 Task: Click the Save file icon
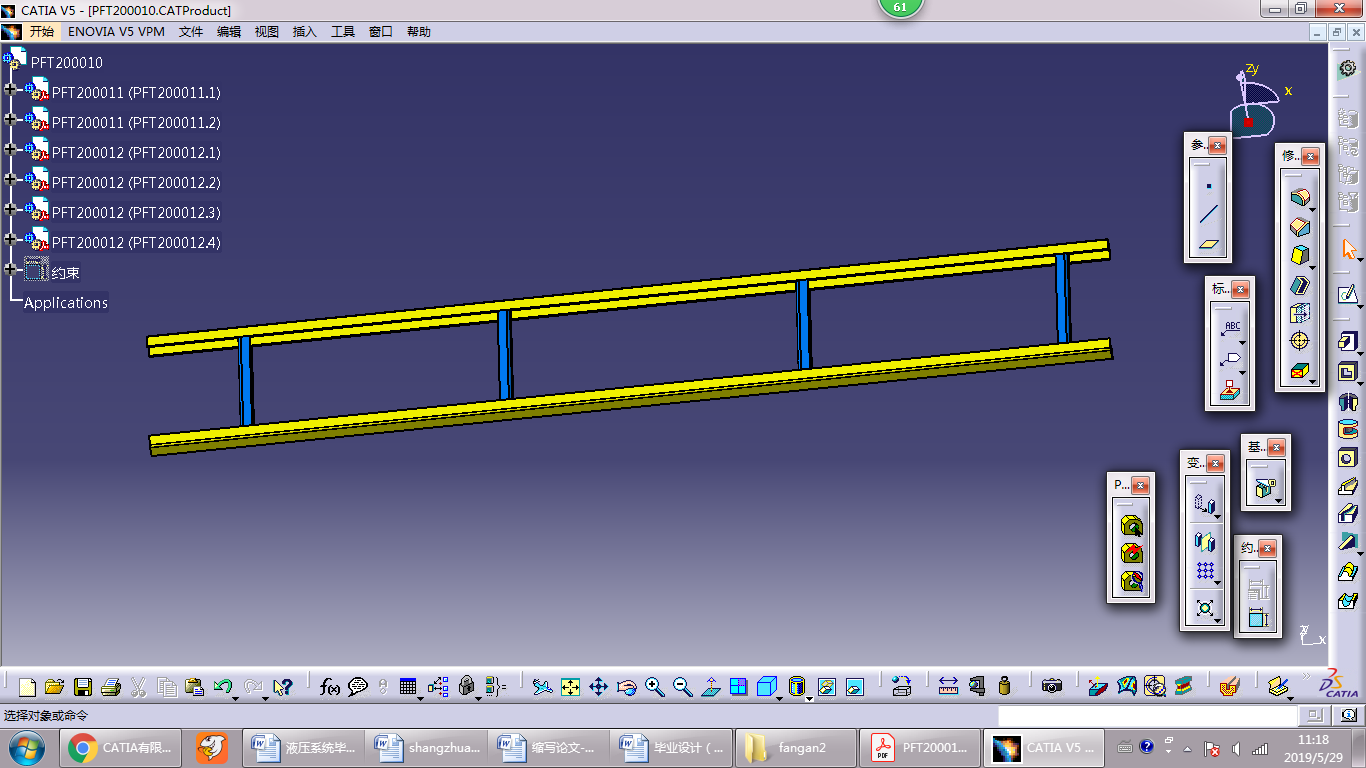83,687
